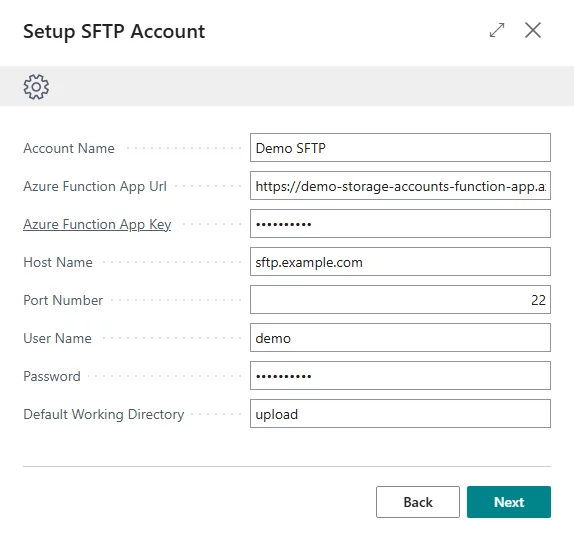Expand the dialog with the diagonal arrows icon
The height and width of the screenshot is (541, 574).
[x=497, y=30]
